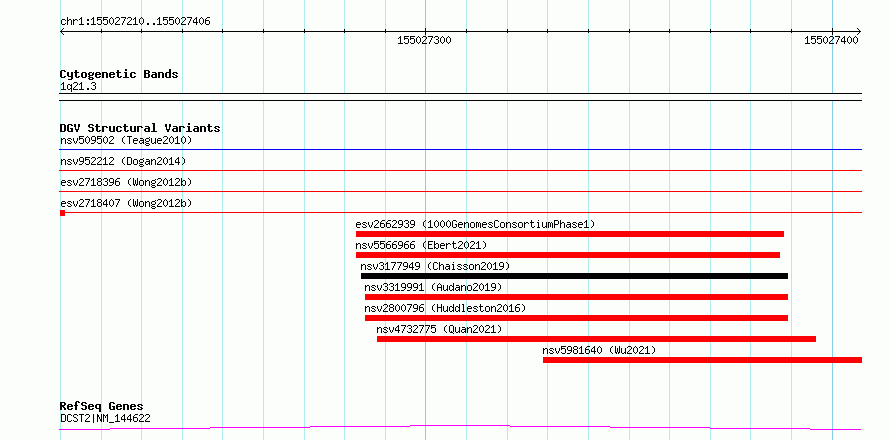Click the red bar under esv2662939
890x440 pixels.
(570, 234)
